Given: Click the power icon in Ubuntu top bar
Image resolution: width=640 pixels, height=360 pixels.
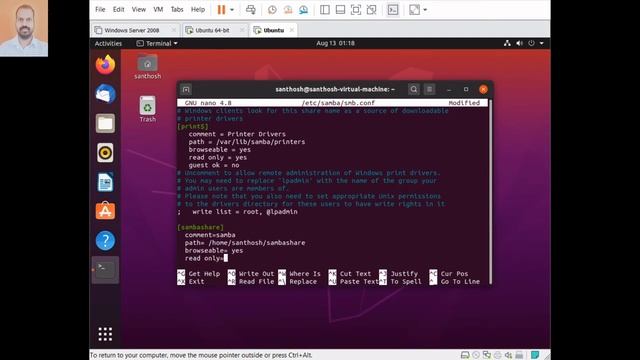Looking at the screenshot, I should click(531, 43).
